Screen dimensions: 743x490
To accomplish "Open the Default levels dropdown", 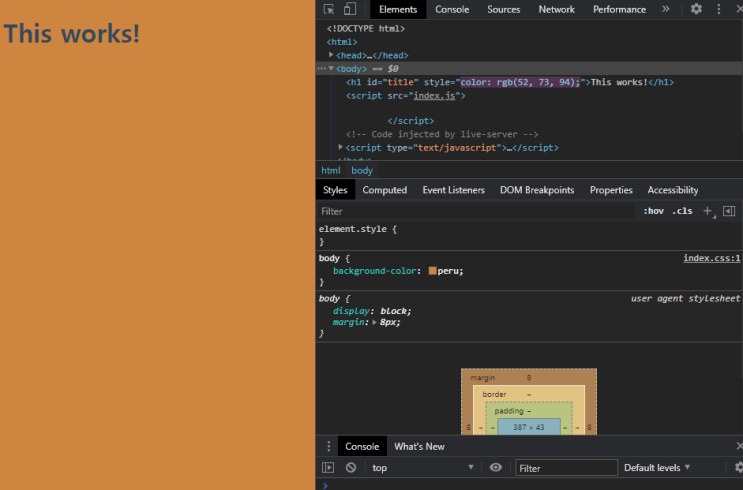I will [x=657, y=468].
